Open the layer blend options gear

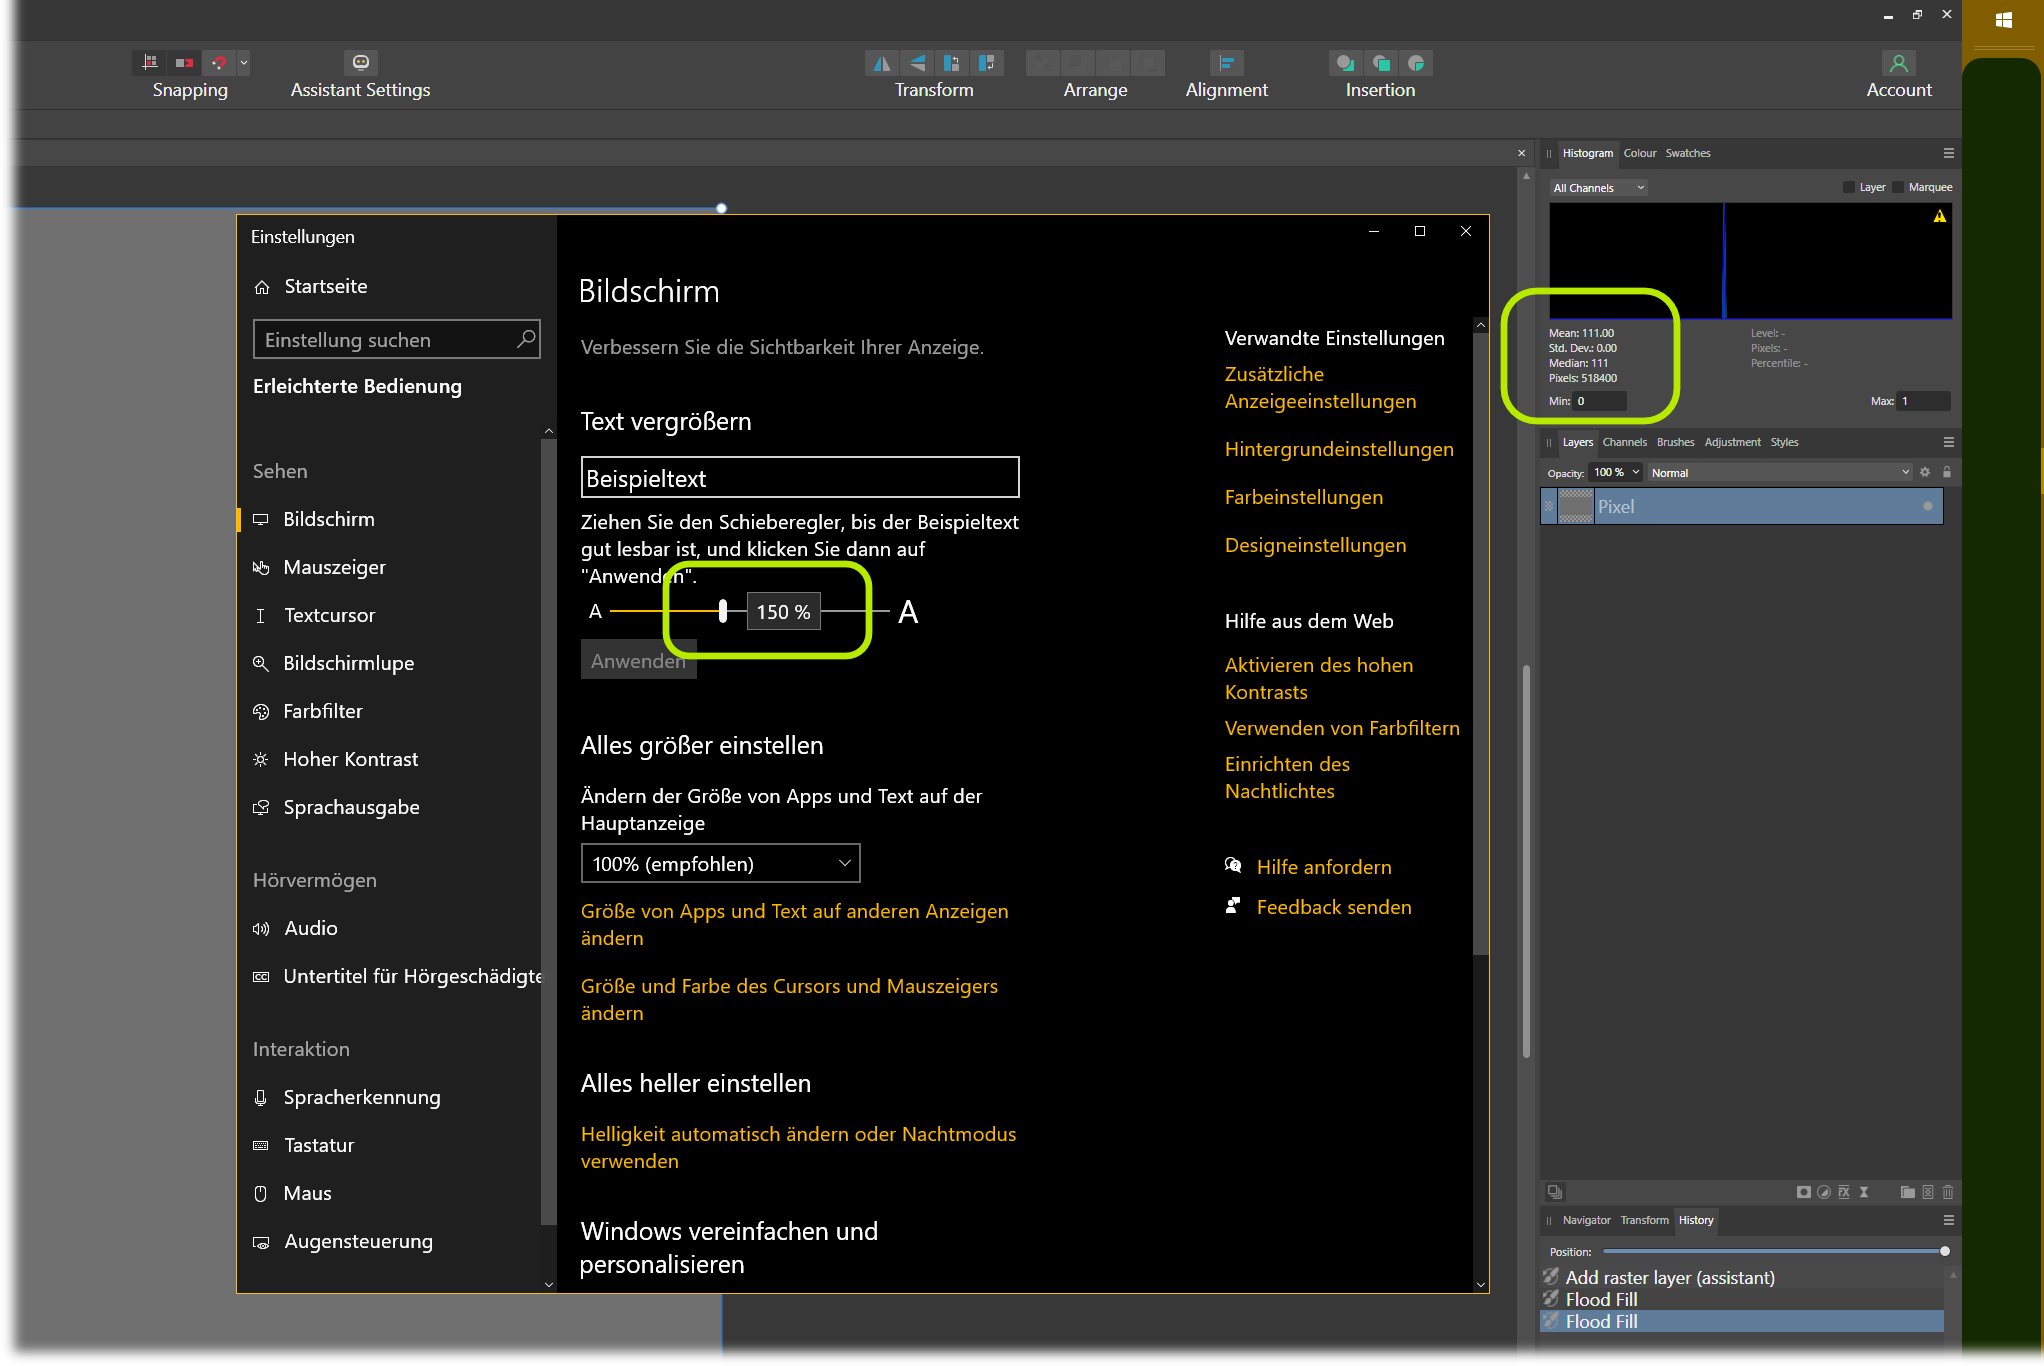point(1925,472)
